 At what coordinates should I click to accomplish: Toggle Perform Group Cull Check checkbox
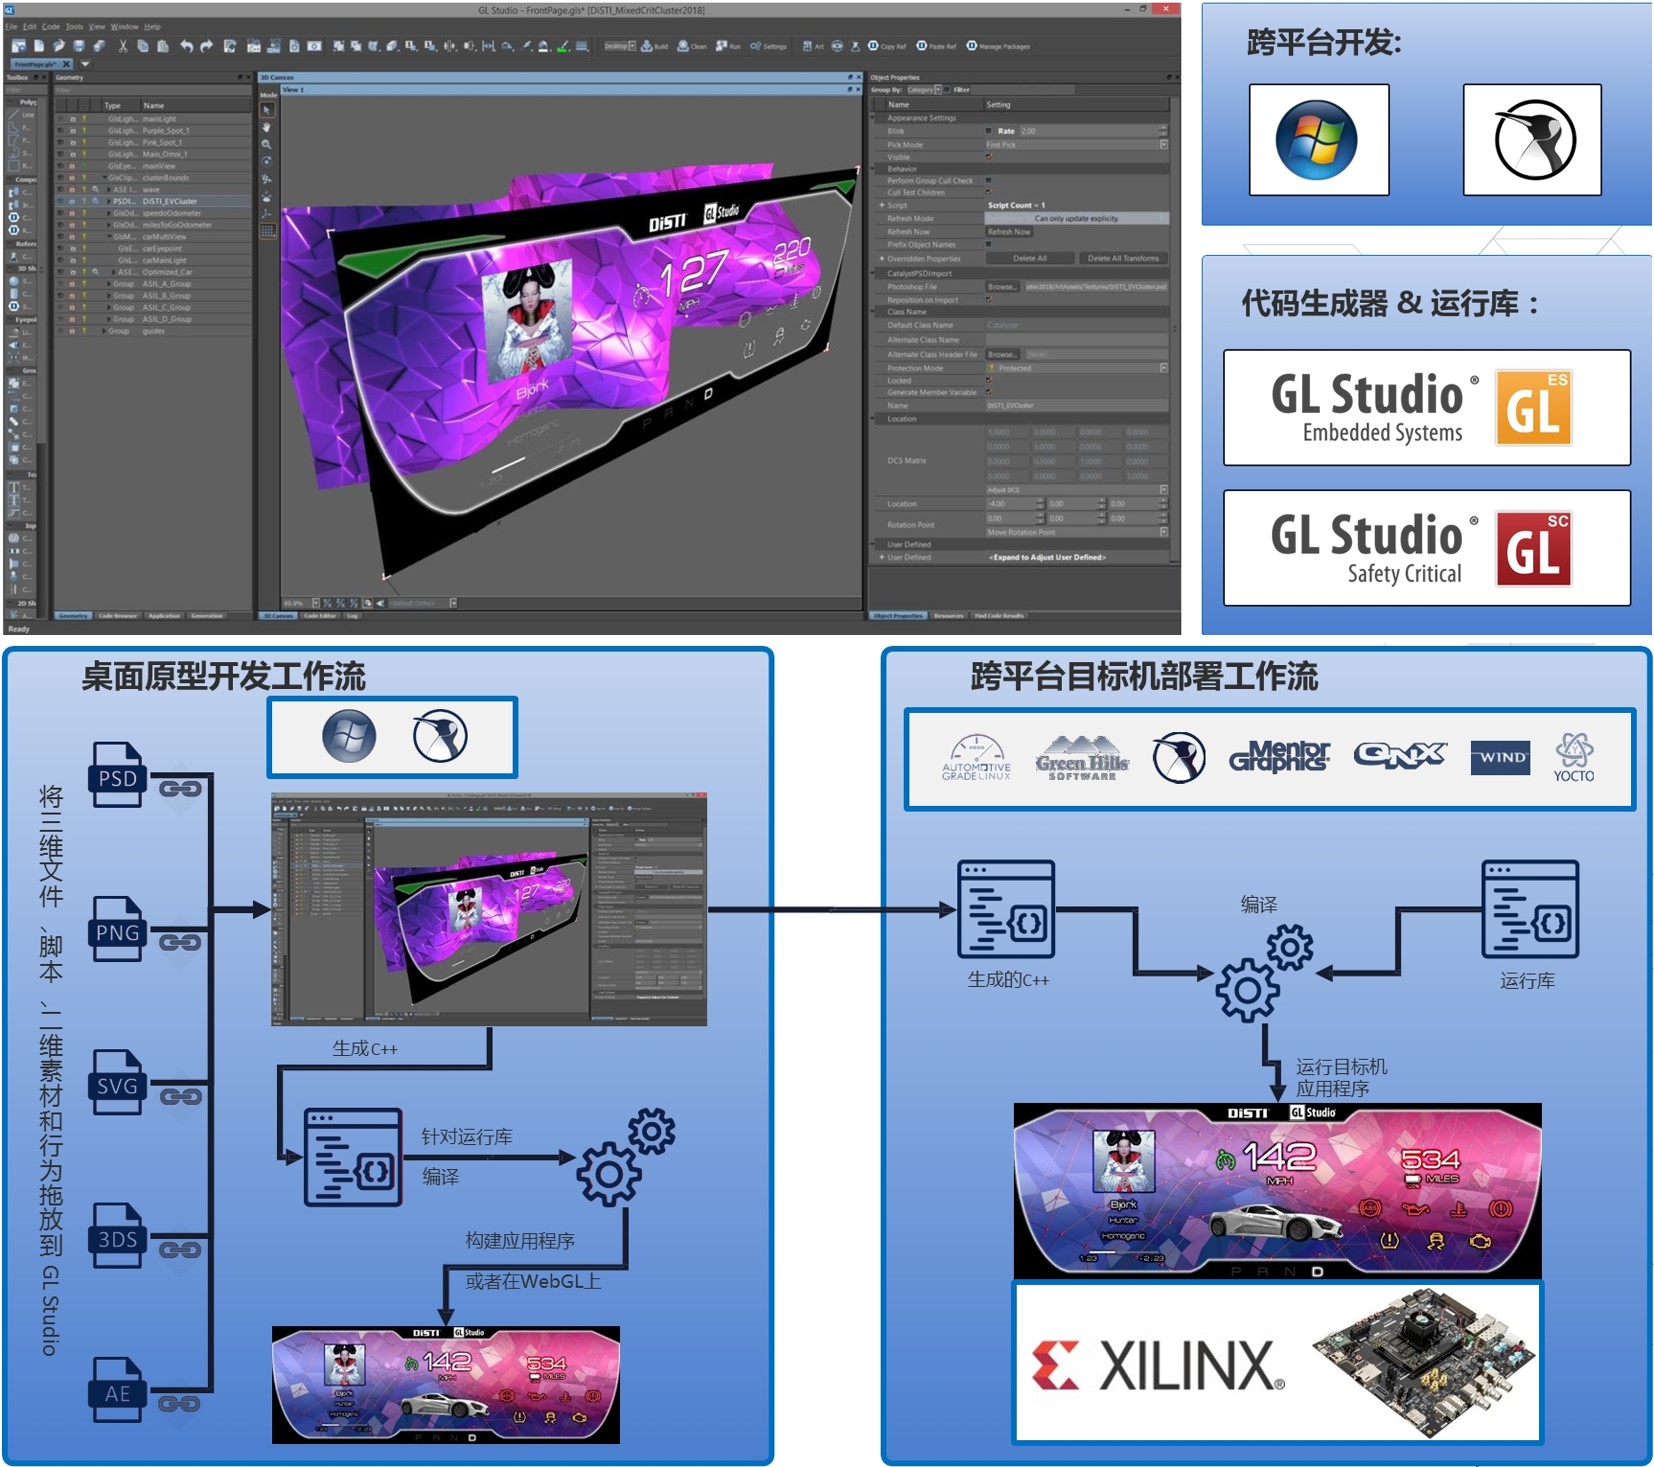pyautogui.click(x=989, y=180)
